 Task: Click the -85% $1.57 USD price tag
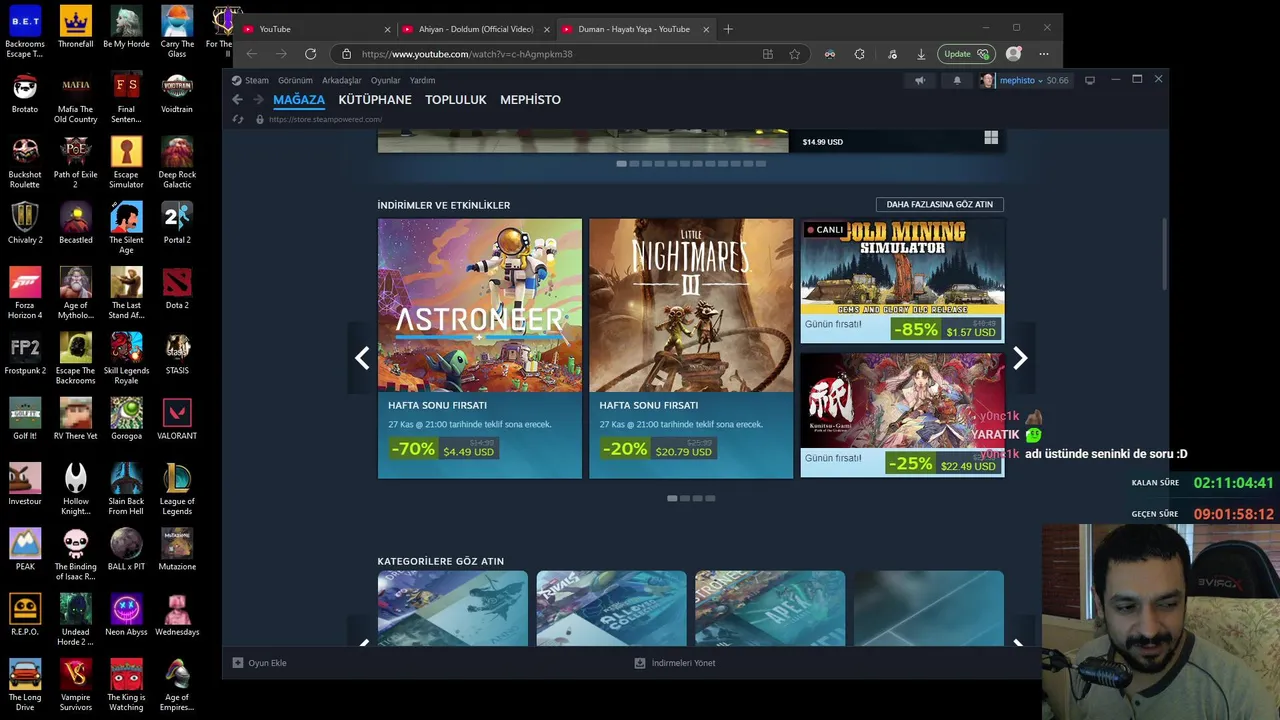pos(945,330)
